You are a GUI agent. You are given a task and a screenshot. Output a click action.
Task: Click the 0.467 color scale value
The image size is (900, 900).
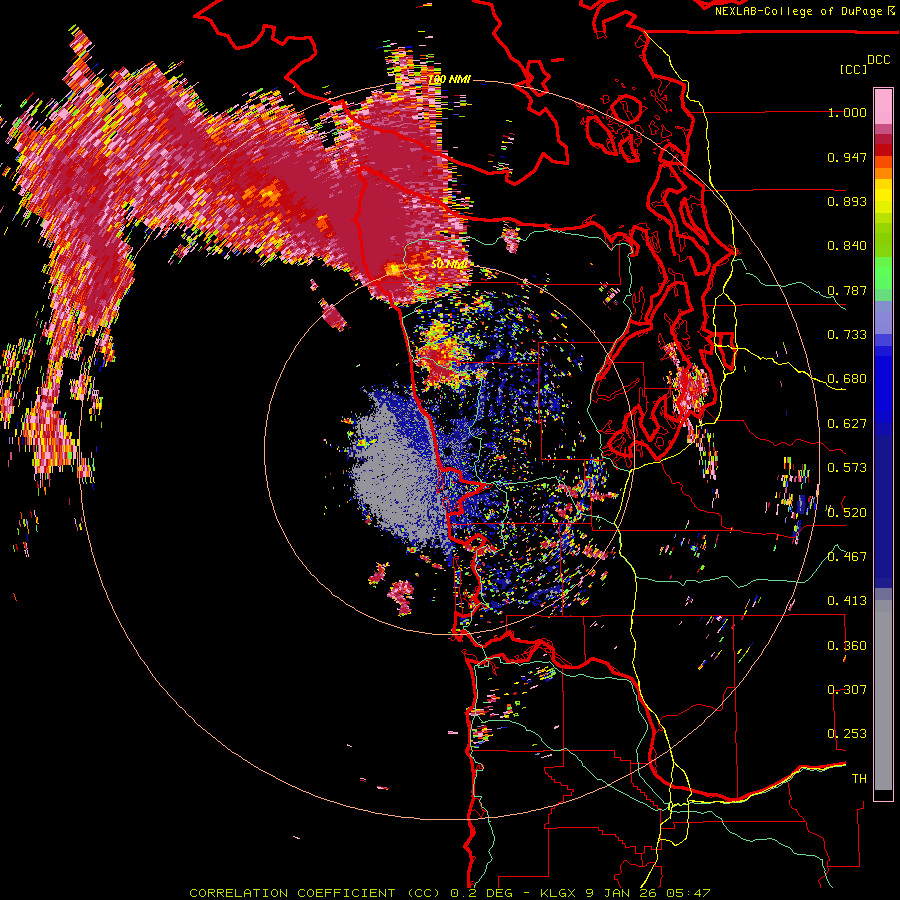(x=847, y=557)
